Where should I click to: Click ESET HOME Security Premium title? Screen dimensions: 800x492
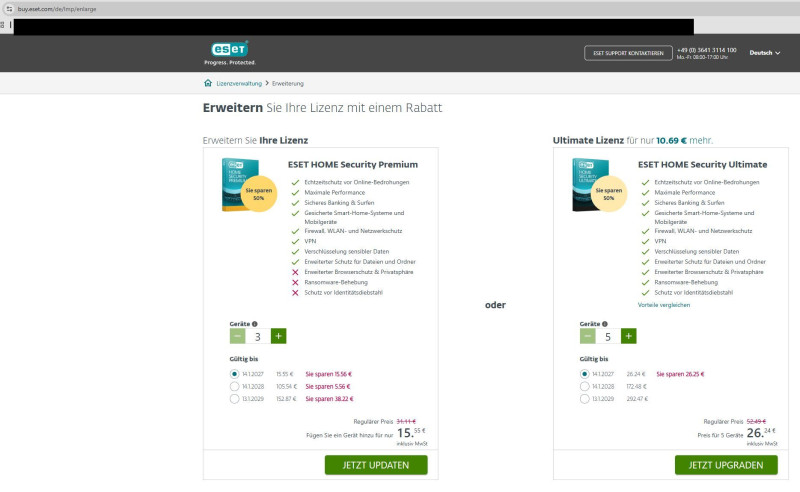pos(353,164)
